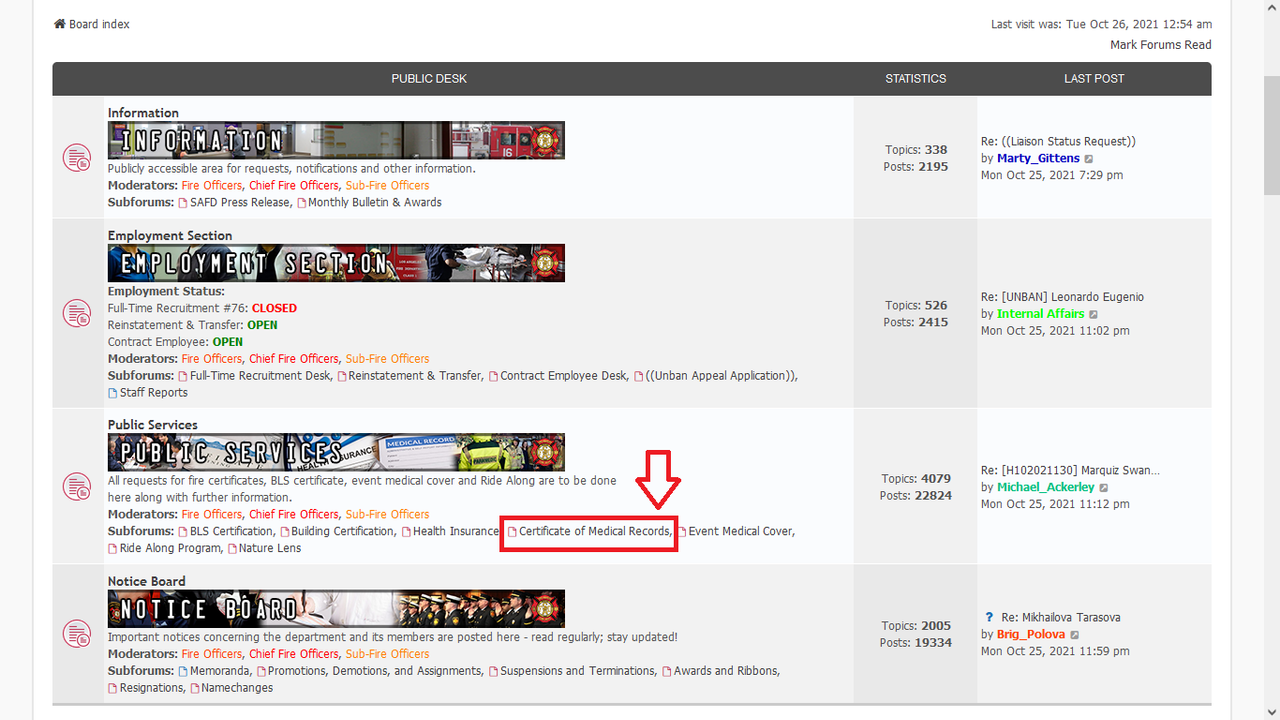1280x720 pixels.
Task: Click the PUBLIC SERVICES banner image
Action: click(336, 452)
